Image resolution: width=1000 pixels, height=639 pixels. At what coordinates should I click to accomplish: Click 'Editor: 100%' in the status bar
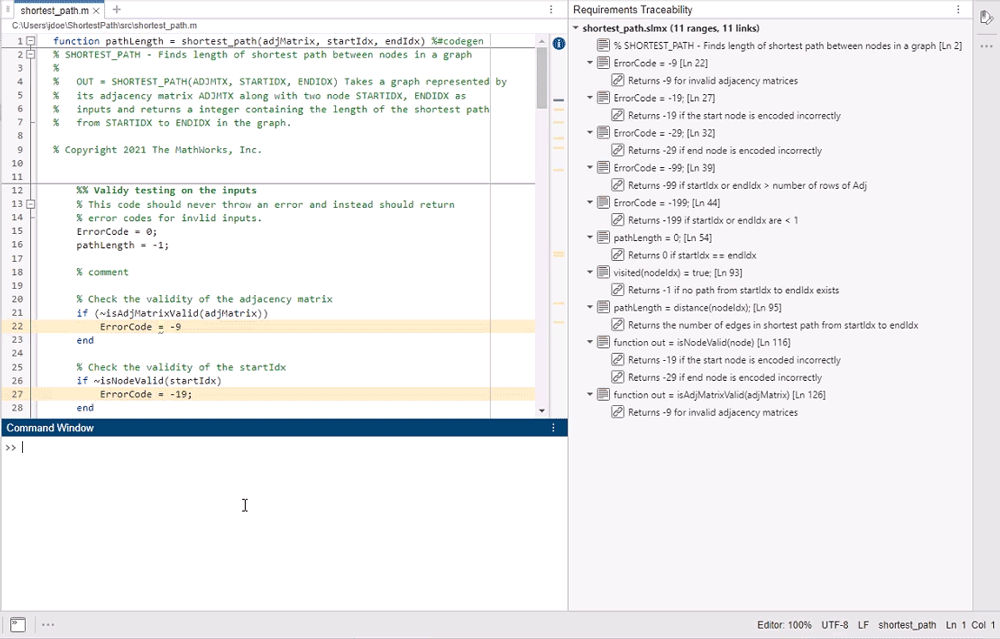point(783,625)
